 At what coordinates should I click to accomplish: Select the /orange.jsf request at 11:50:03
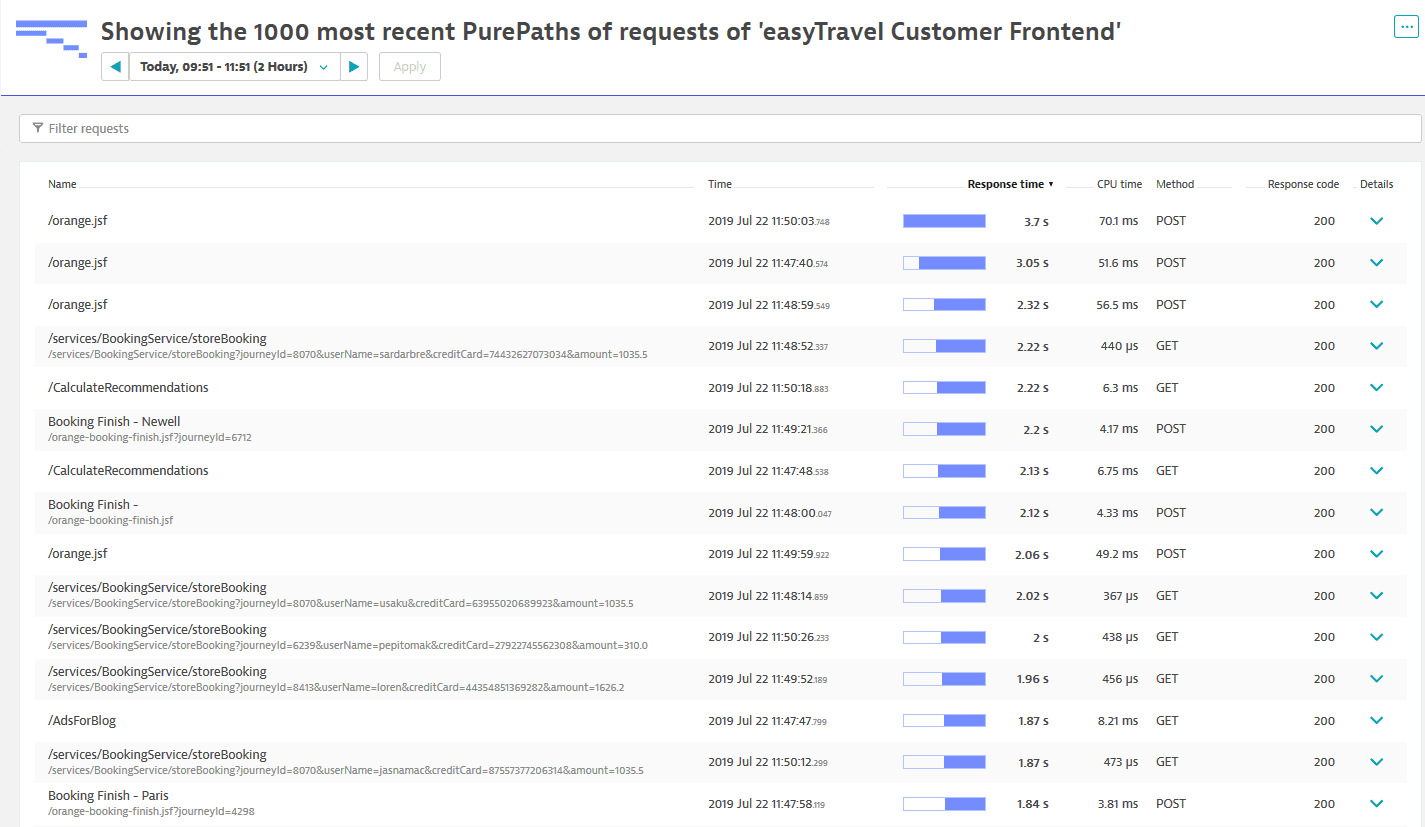(78, 221)
